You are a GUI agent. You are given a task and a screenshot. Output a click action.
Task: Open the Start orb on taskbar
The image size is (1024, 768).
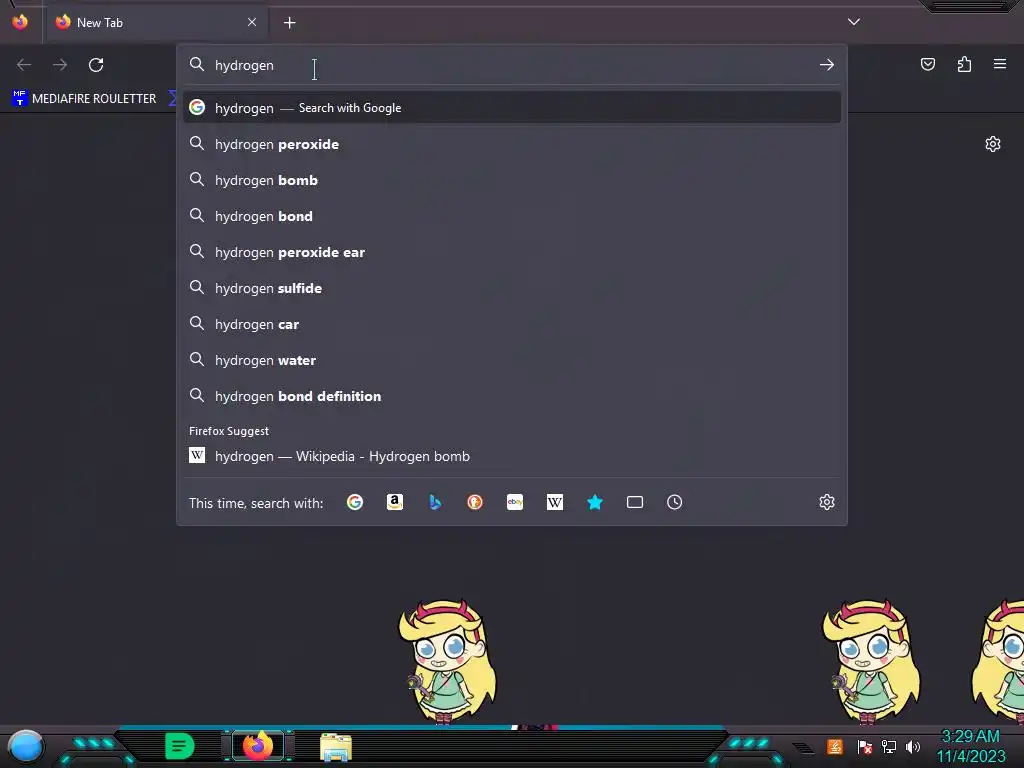[x=26, y=746]
